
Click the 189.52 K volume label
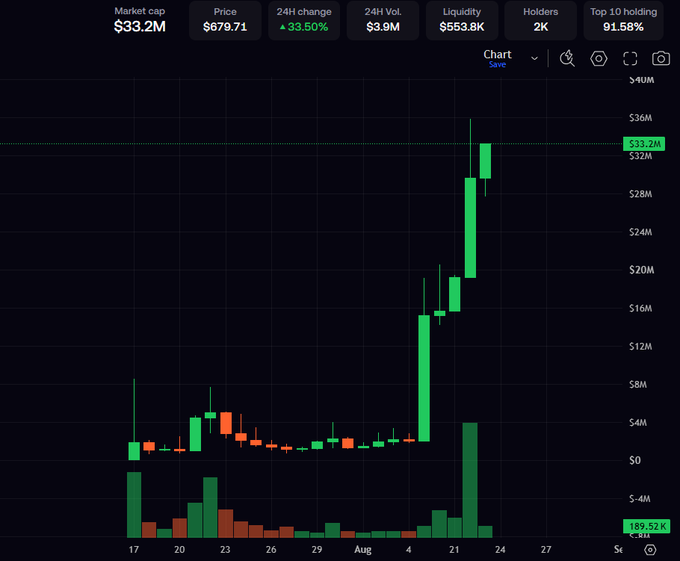[647, 526]
